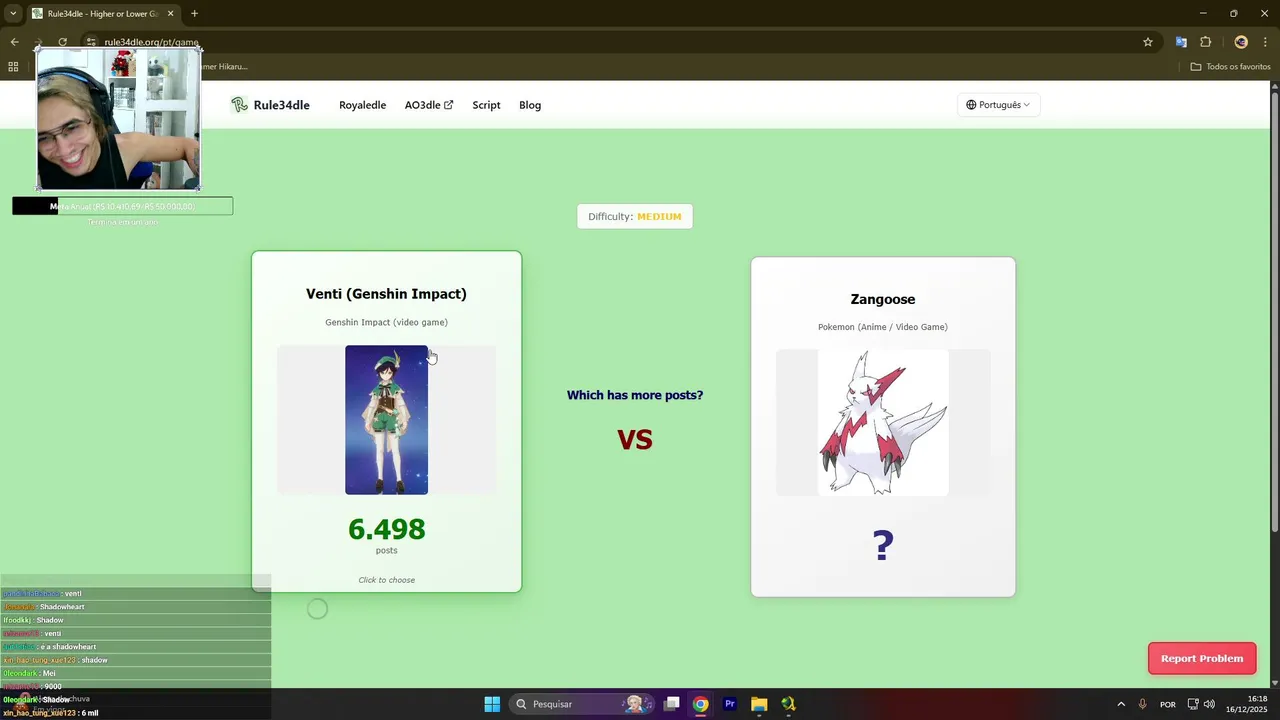Open the volume speaker tray icon
The image size is (1280, 720).
click(1210, 704)
